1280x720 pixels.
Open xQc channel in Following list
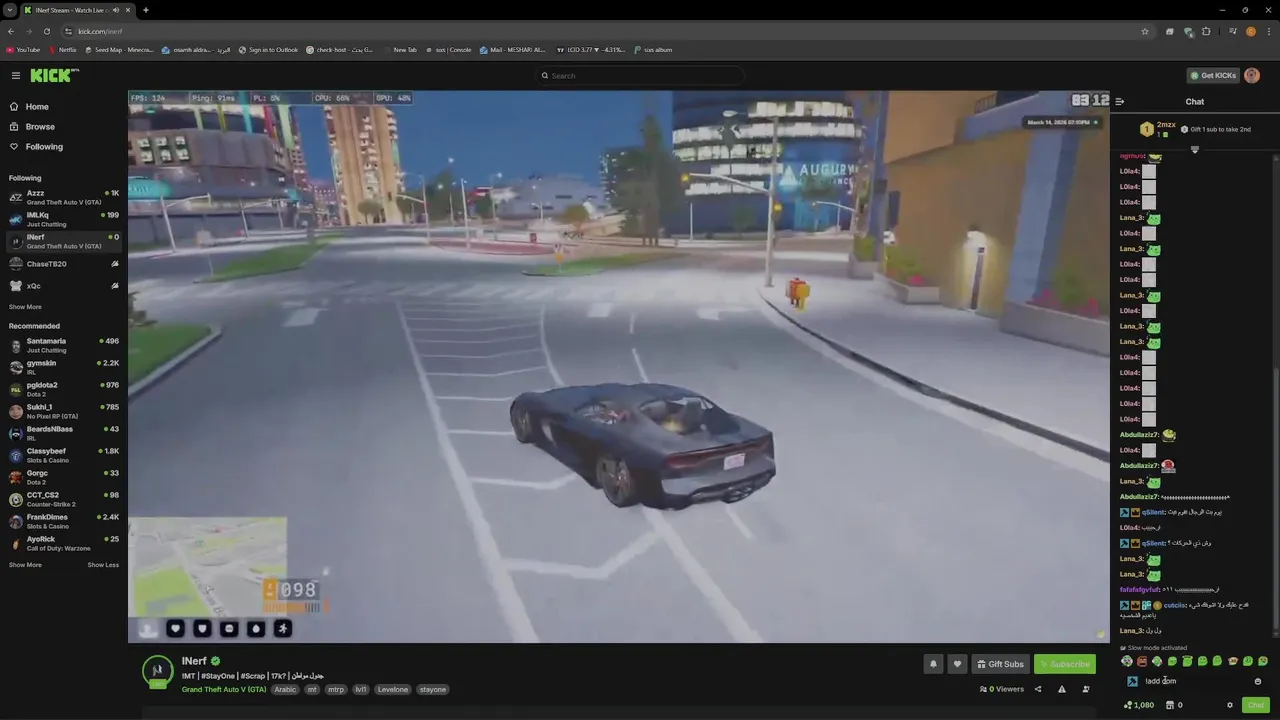[x=64, y=286]
